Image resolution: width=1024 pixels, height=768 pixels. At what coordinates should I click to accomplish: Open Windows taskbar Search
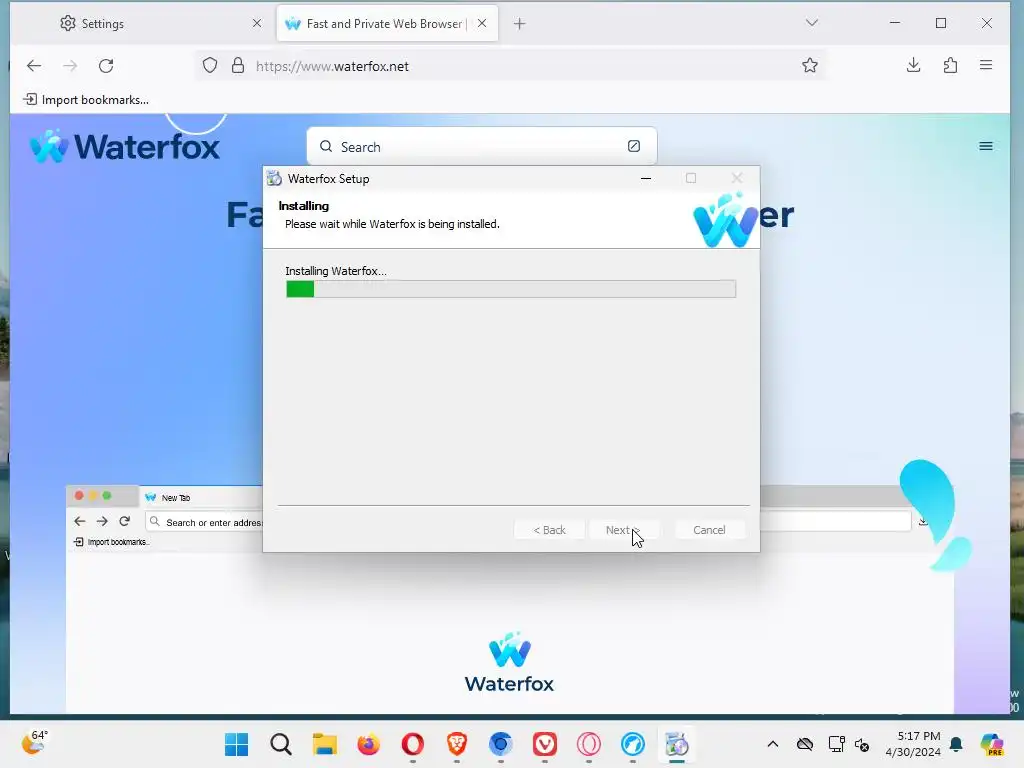281,744
